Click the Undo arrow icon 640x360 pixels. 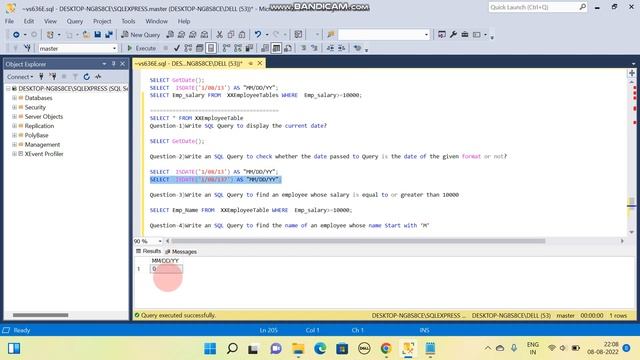[x=258, y=35]
